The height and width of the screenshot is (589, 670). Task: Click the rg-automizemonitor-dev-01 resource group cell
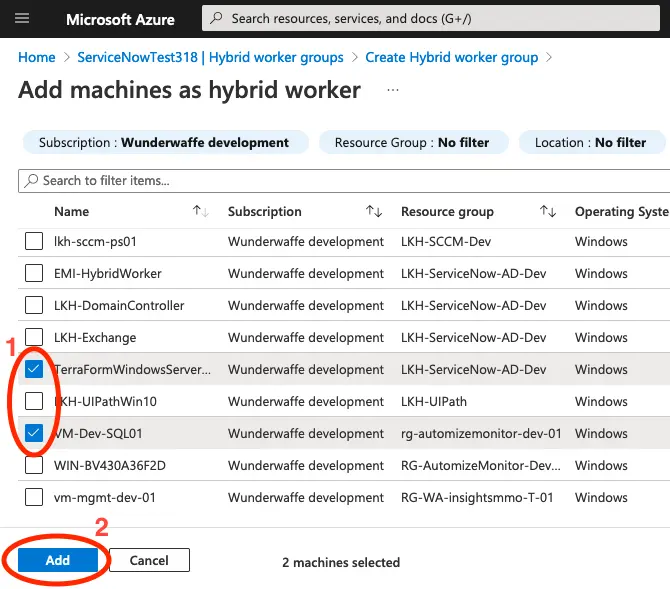pyautogui.click(x=481, y=434)
